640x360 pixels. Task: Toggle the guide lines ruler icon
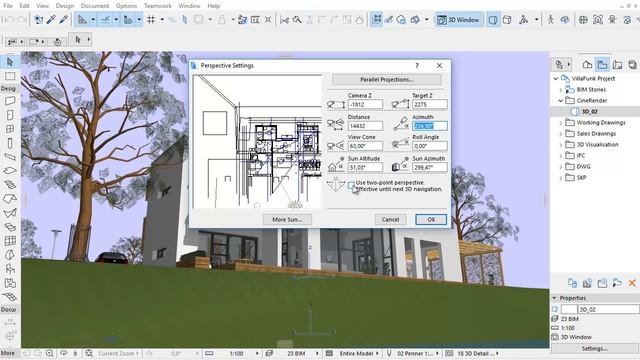pyautogui.click(x=82, y=19)
